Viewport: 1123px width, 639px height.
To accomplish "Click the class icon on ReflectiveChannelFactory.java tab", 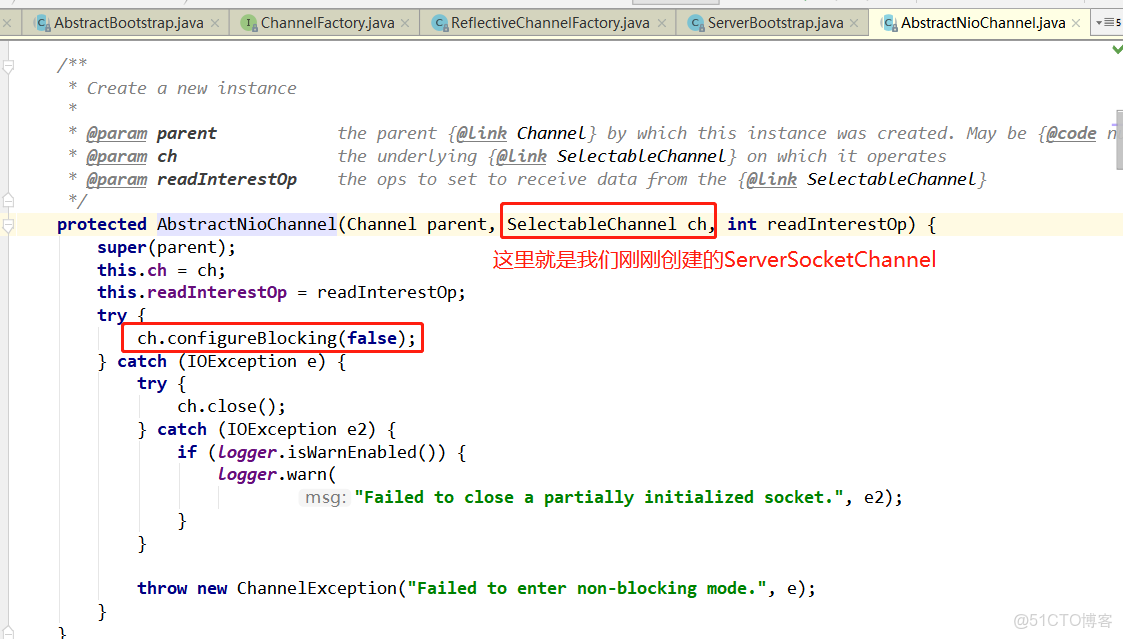I will pyautogui.click(x=440, y=24).
